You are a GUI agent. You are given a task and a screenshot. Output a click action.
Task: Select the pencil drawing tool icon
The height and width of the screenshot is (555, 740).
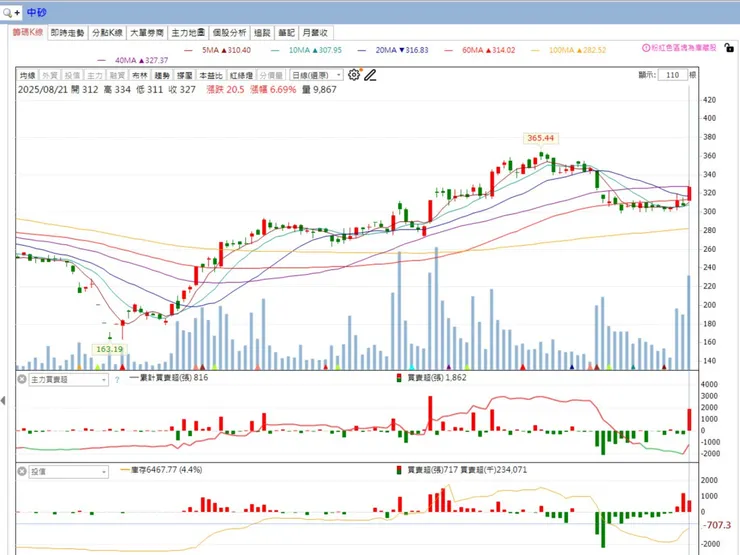tap(370, 75)
